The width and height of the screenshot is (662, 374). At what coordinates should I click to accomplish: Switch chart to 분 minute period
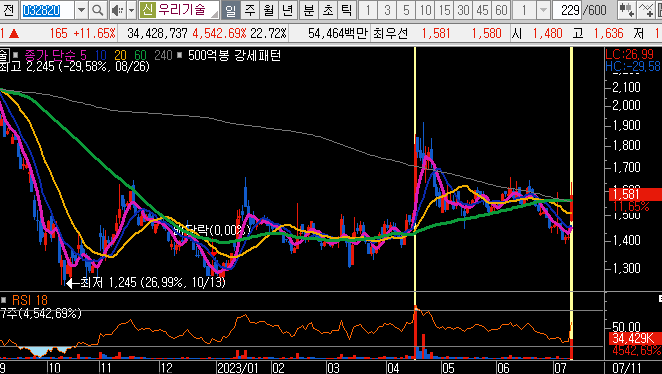tap(309, 10)
